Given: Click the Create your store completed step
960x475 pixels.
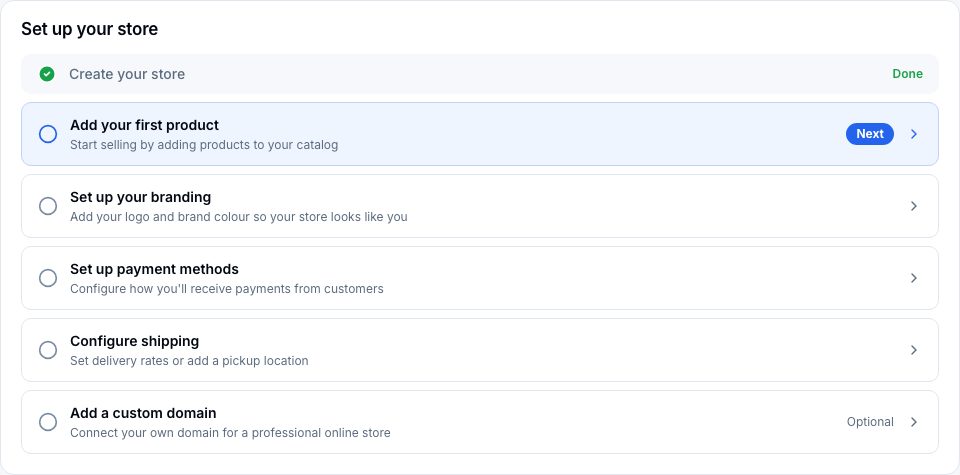Looking at the screenshot, I should [x=480, y=74].
